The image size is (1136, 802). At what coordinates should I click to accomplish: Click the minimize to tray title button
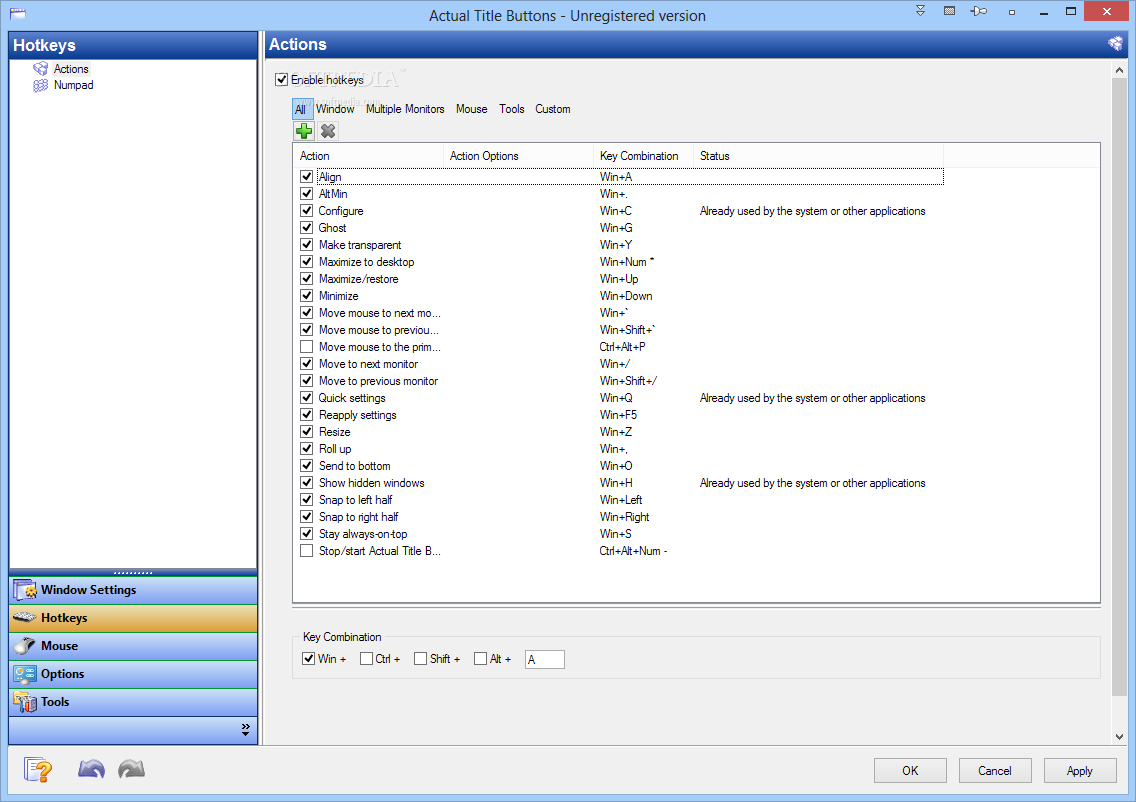pos(949,11)
